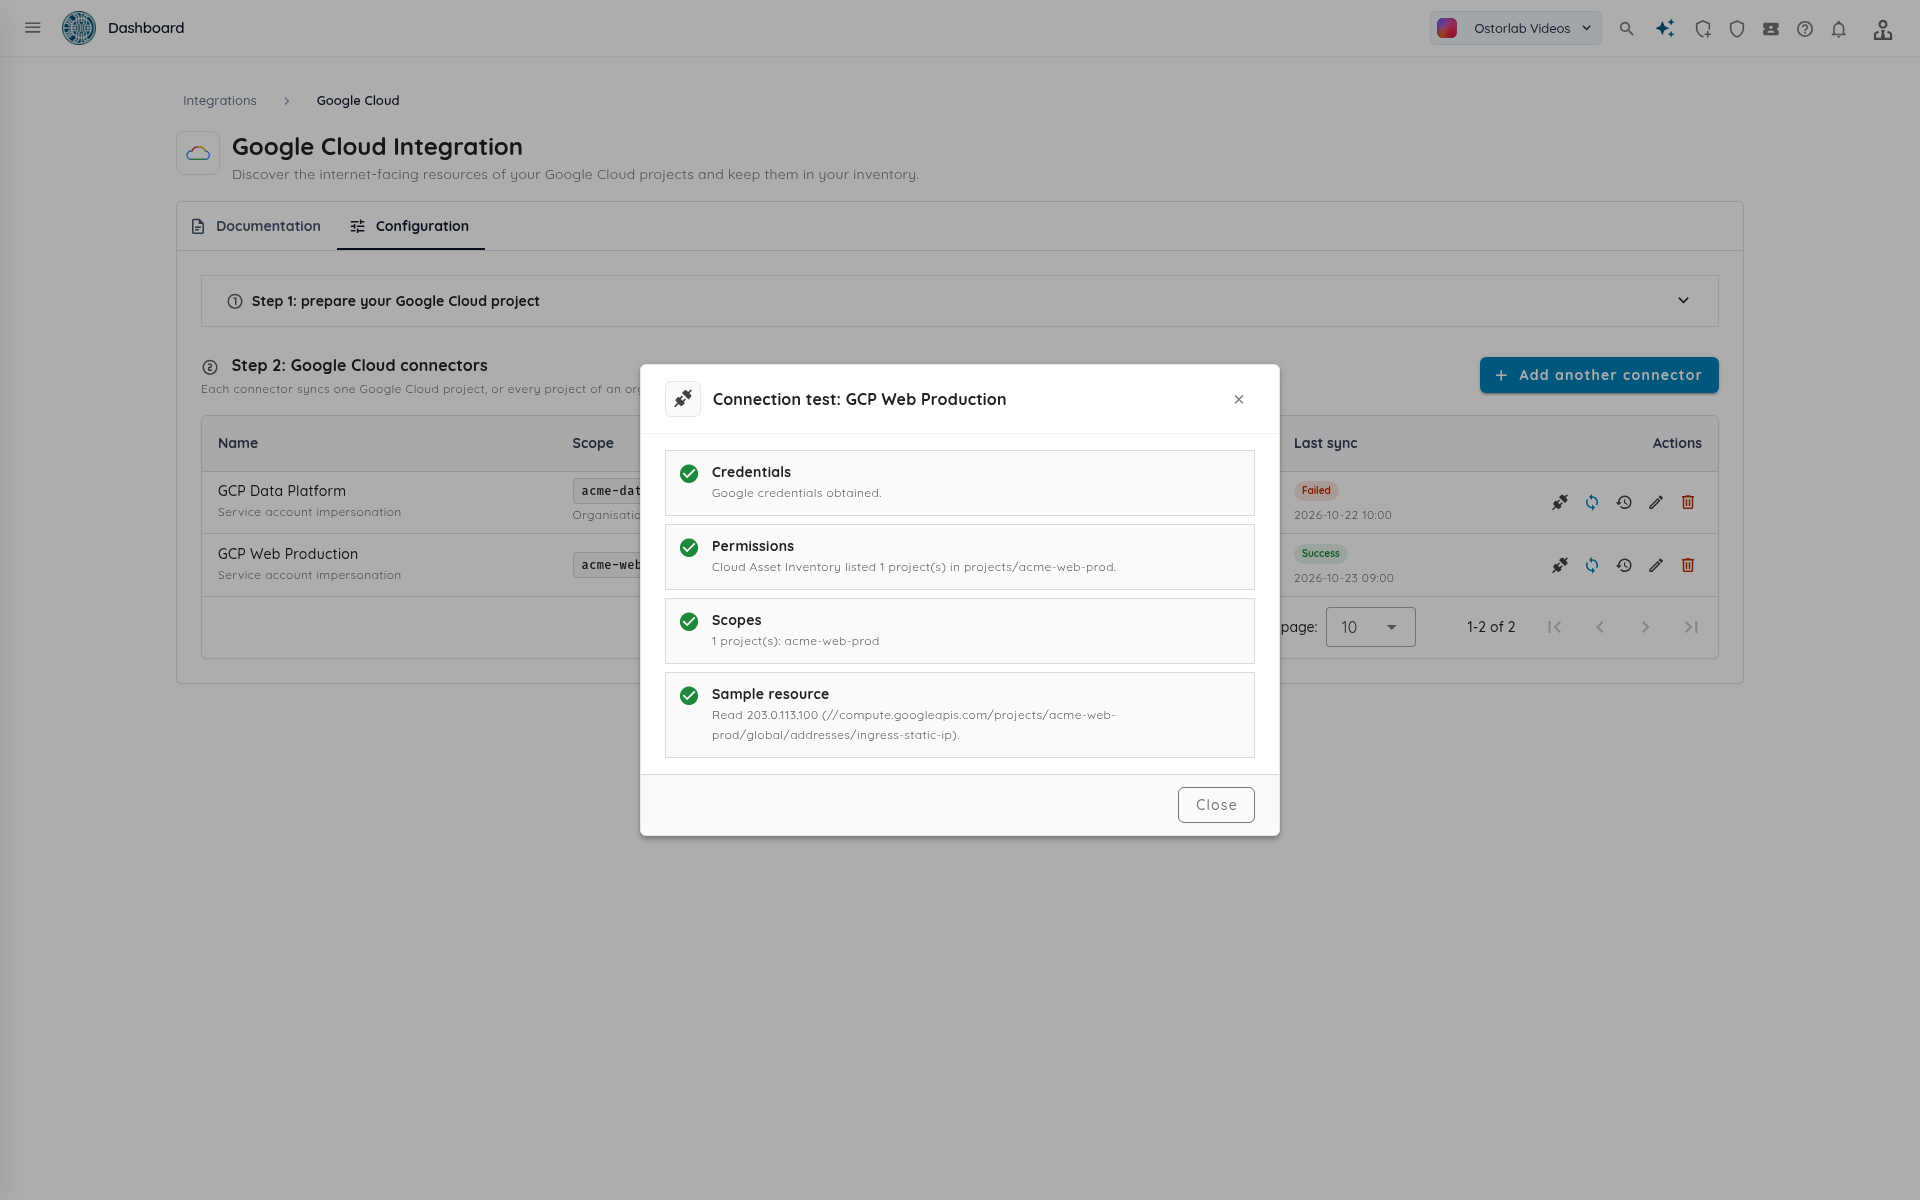The width and height of the screenshot is (1920, 1200).
Task: Edit the GCP Web Production connector
Action: click(x=1656, y=565)
